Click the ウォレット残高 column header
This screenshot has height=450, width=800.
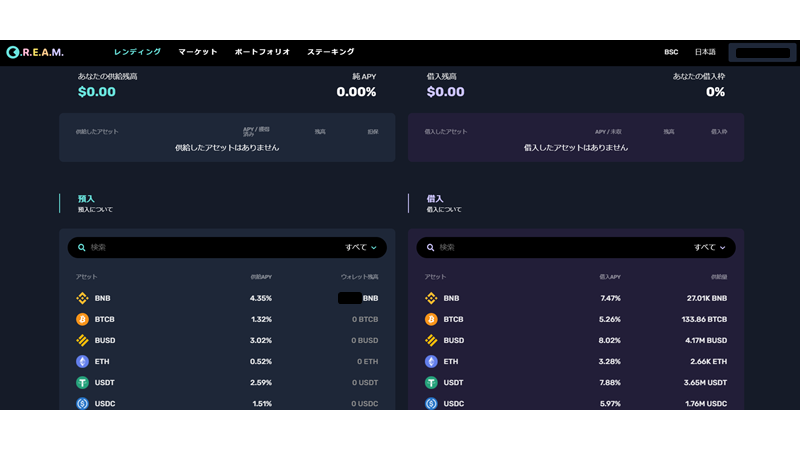click(360, 277)
